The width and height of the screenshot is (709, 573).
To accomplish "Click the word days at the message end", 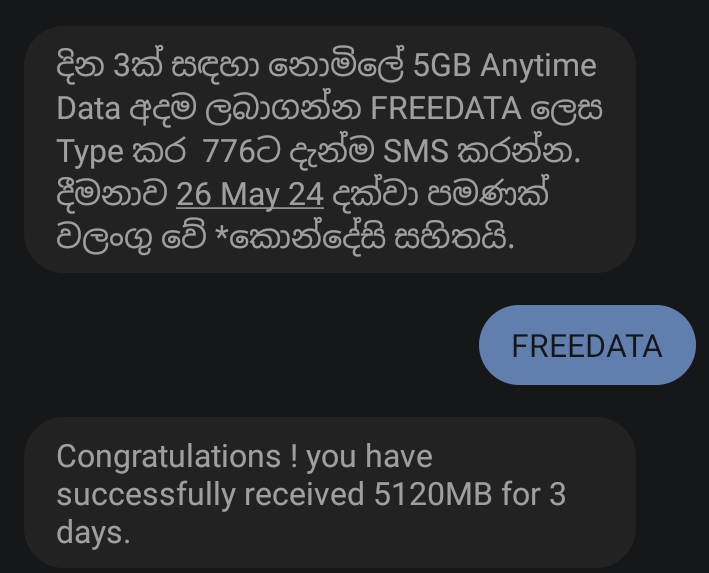I will (90, 534).
